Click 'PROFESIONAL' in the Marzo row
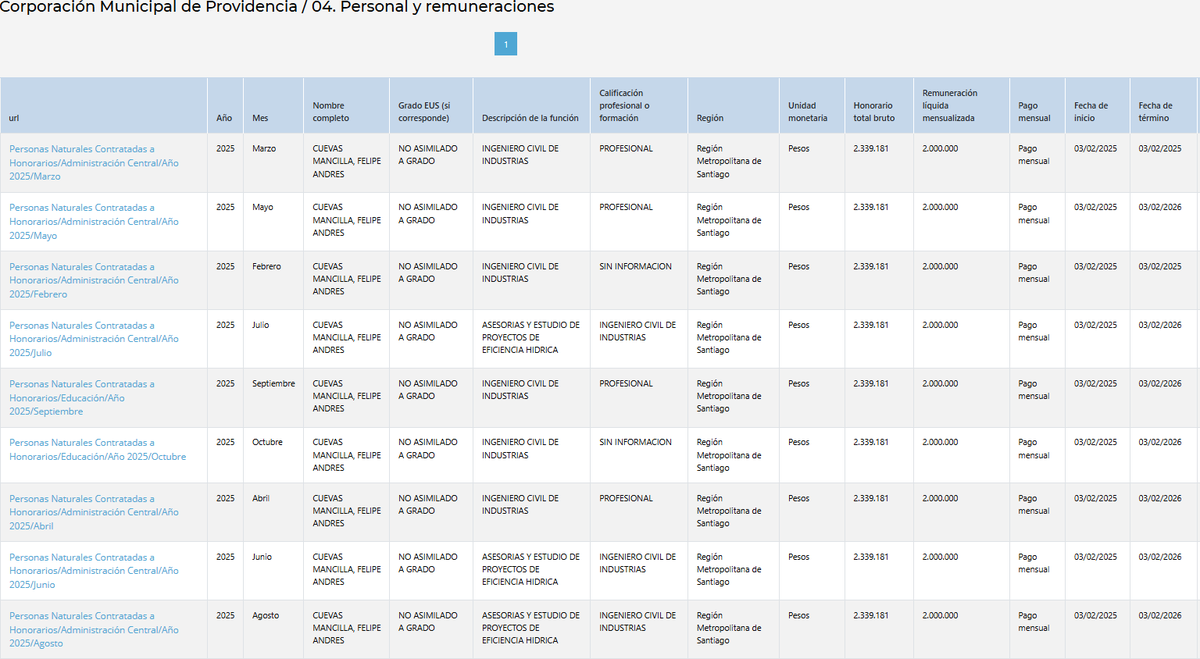 [x=626, y=148]
